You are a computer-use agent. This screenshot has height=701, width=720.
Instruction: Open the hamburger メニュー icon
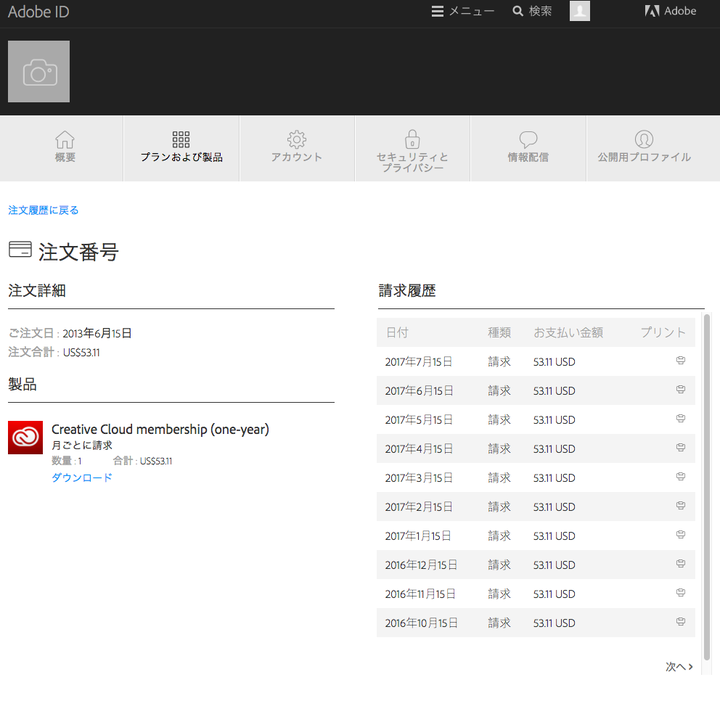437,11
